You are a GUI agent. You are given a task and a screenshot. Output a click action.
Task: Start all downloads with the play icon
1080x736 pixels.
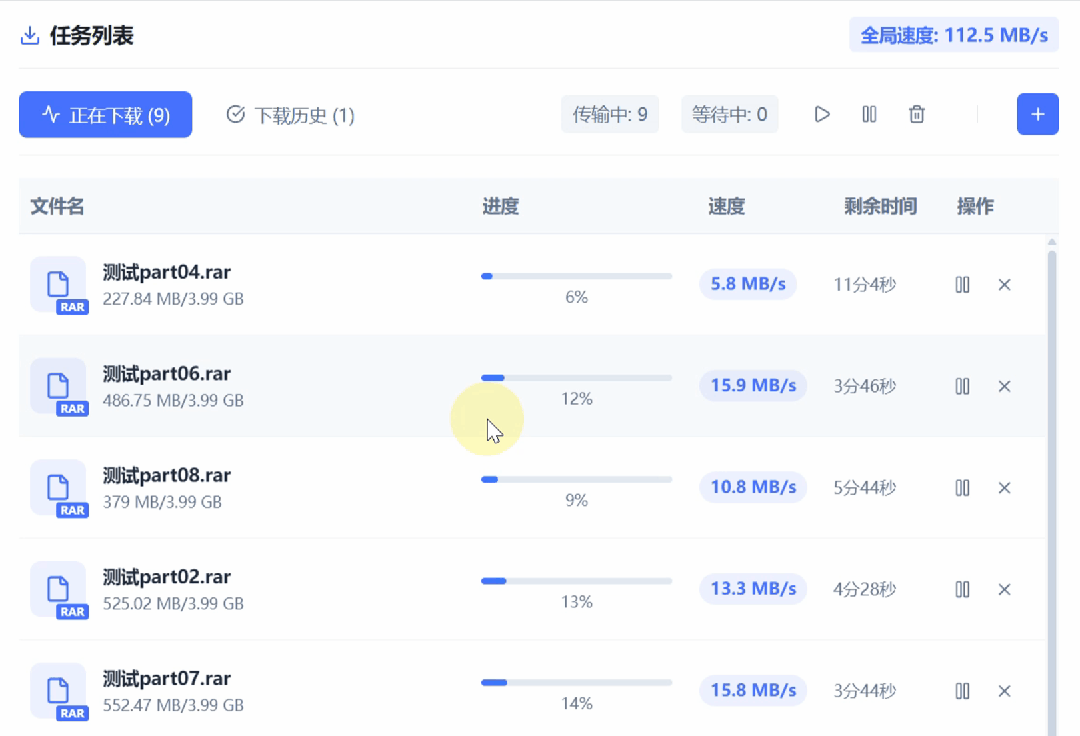(x=822, y=114)
